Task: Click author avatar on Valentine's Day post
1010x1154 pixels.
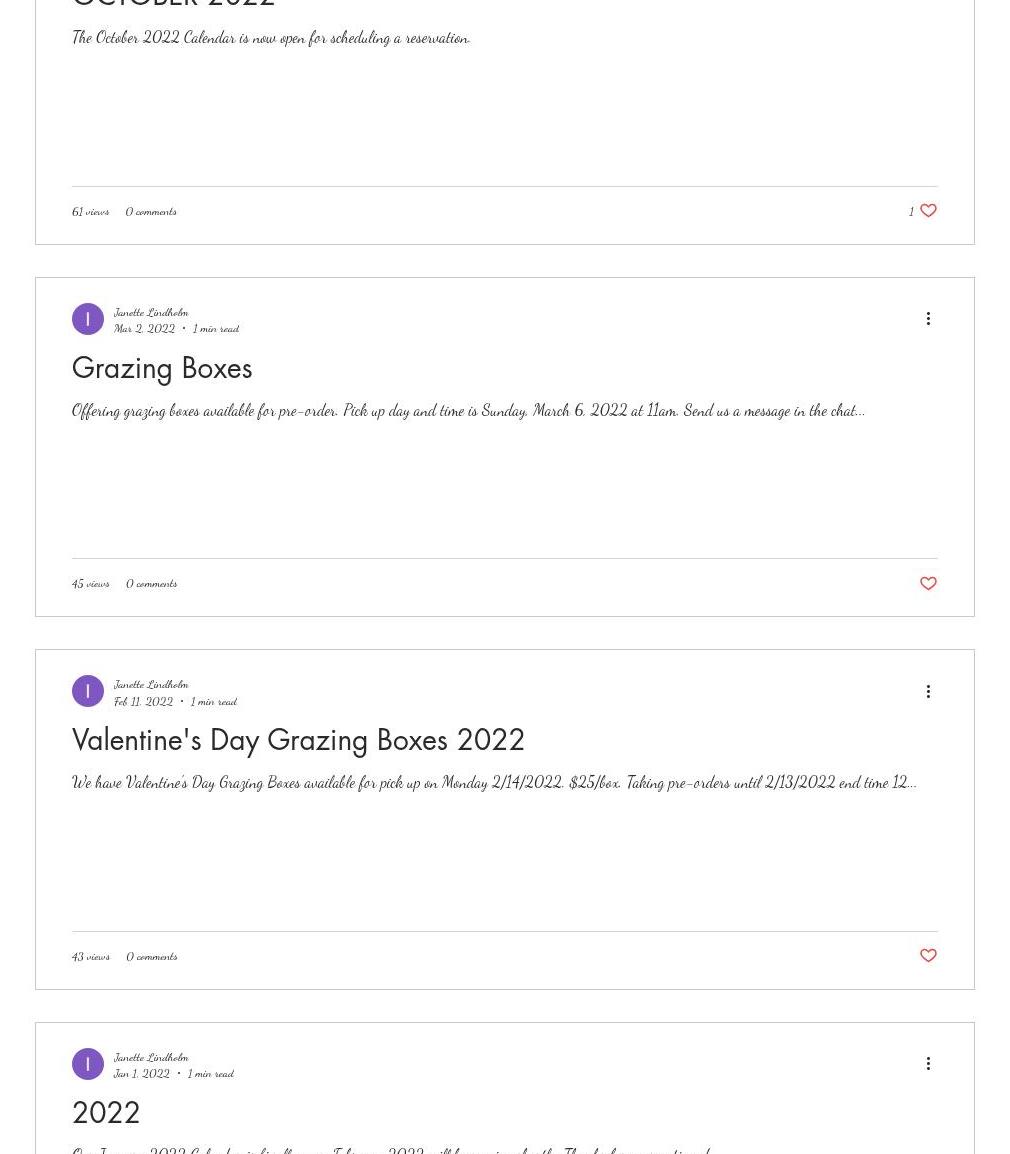Action: [x=88, y=692]
